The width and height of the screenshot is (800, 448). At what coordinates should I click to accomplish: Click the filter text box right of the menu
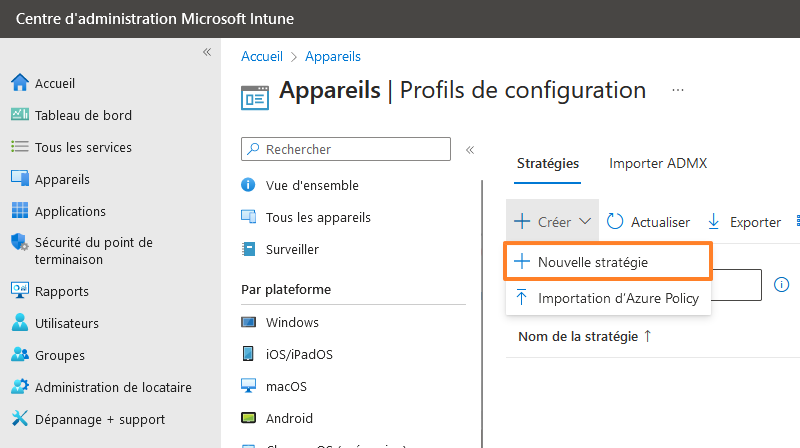736,285
